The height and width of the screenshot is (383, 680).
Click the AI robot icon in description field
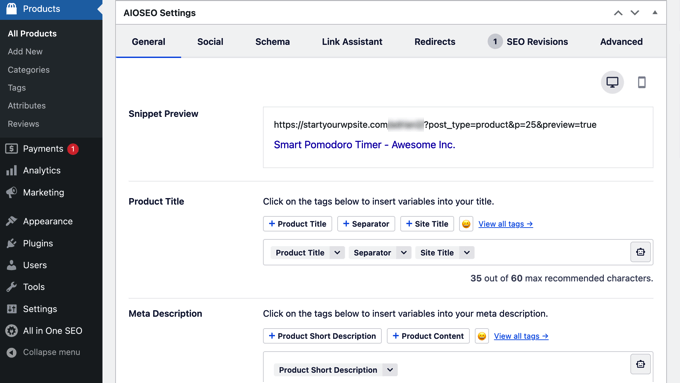[x=640, y=364]
